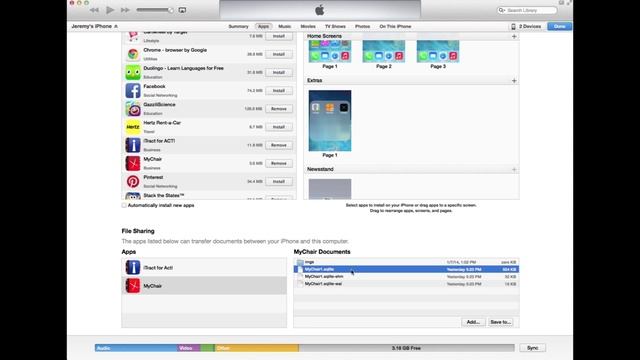Image resolution: width=640 pixels, height=360 pixels.
Task: Install Chrome browser by Google
Action: (279, 54)
